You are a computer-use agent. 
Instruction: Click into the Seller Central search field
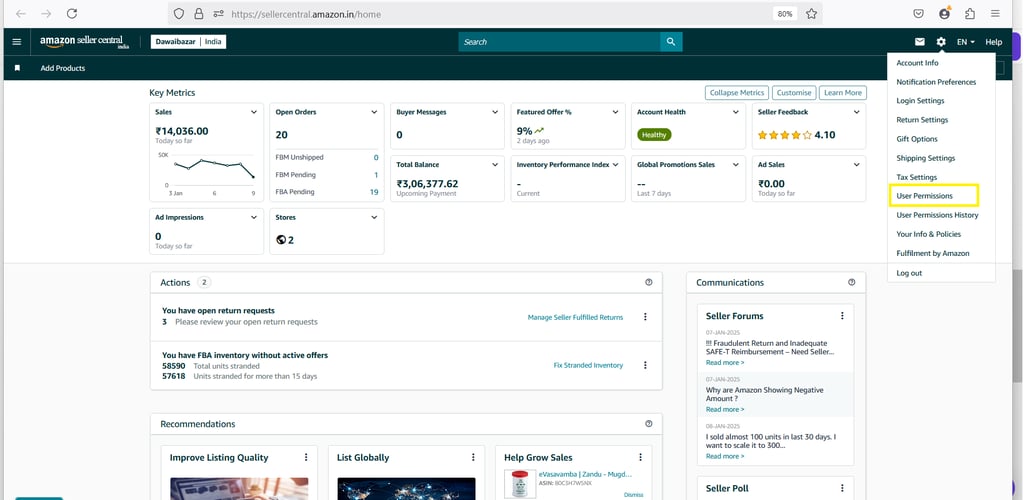click(559, 42)
